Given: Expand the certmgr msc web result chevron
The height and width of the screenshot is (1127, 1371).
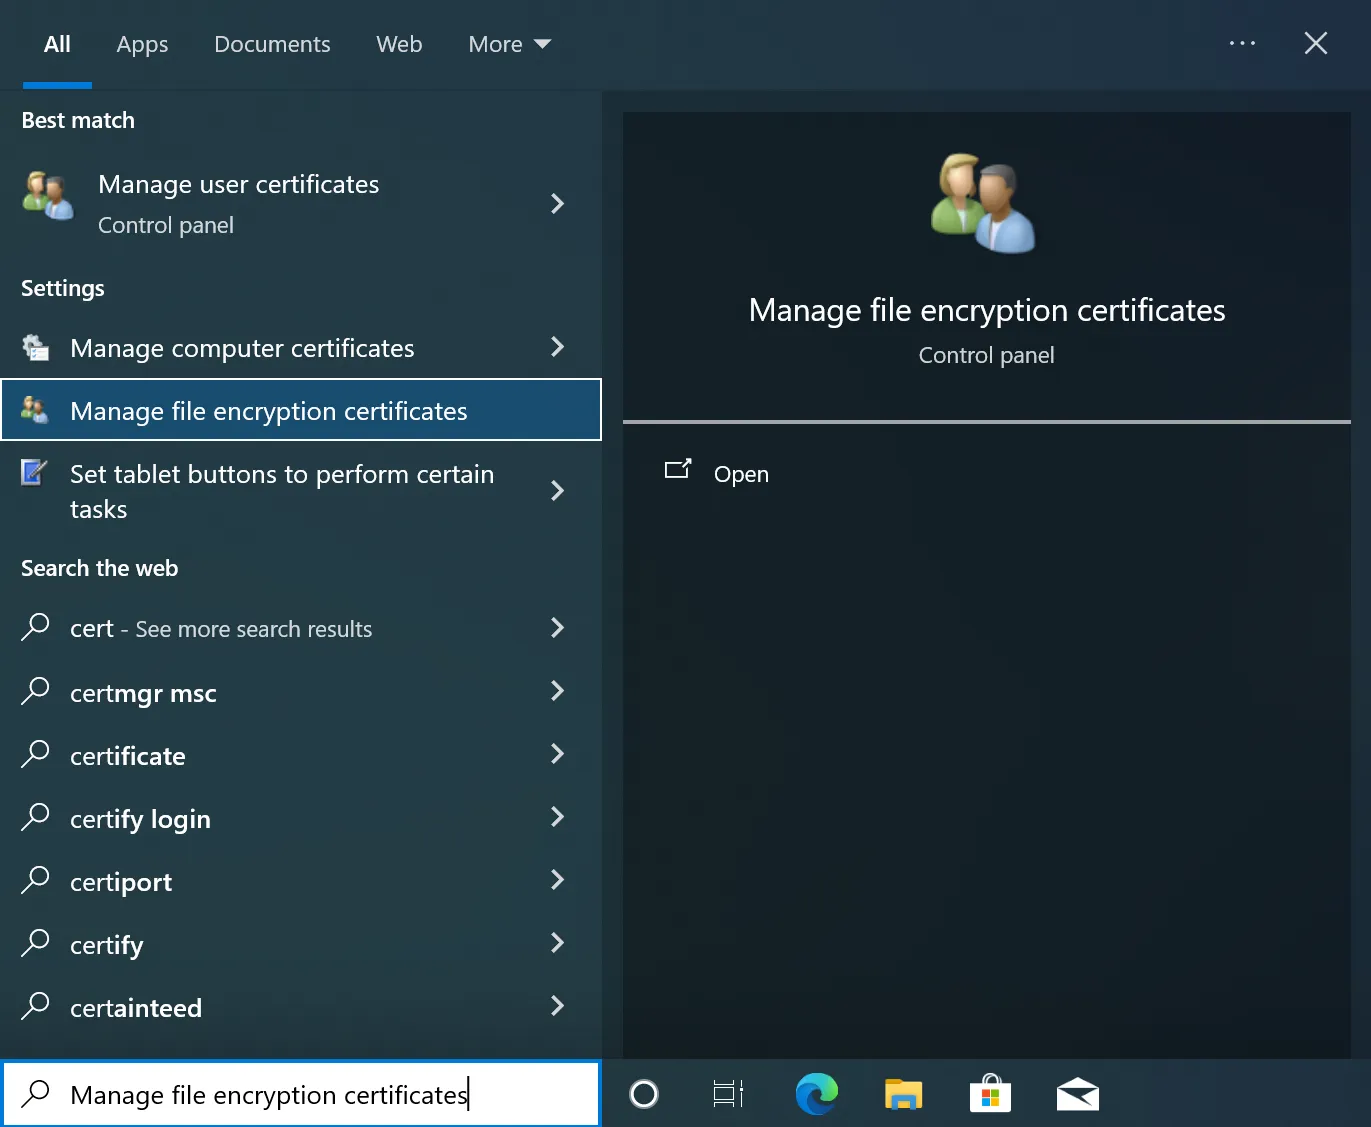Looking at the screenshot, I should [557, 691].
